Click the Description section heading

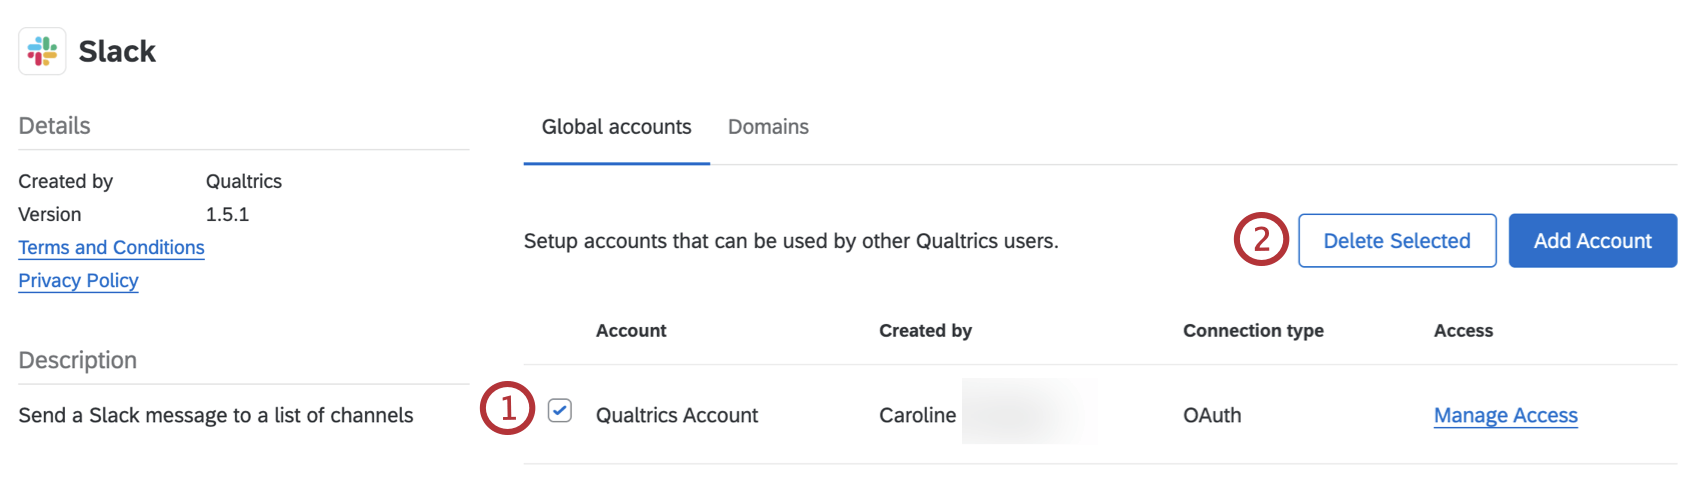coord(77,360)
